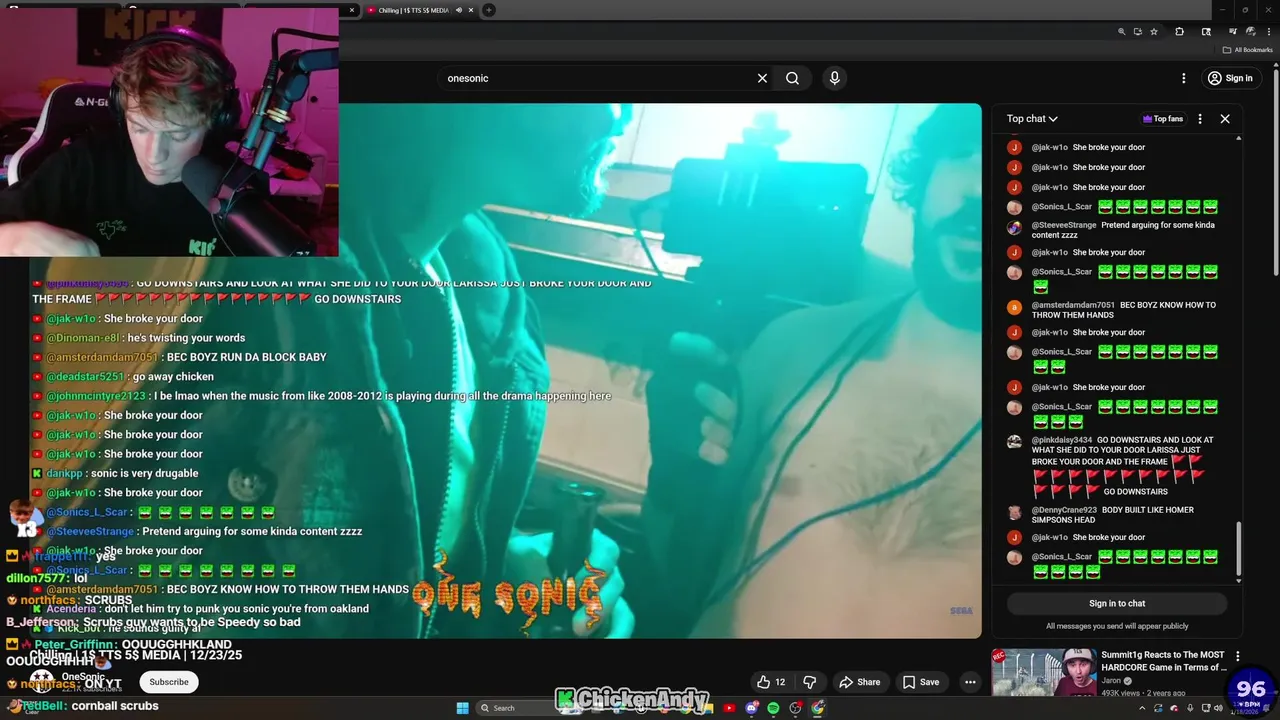Open the OneSonic channel avatar
1280x720 pixels.
point(41,682)
